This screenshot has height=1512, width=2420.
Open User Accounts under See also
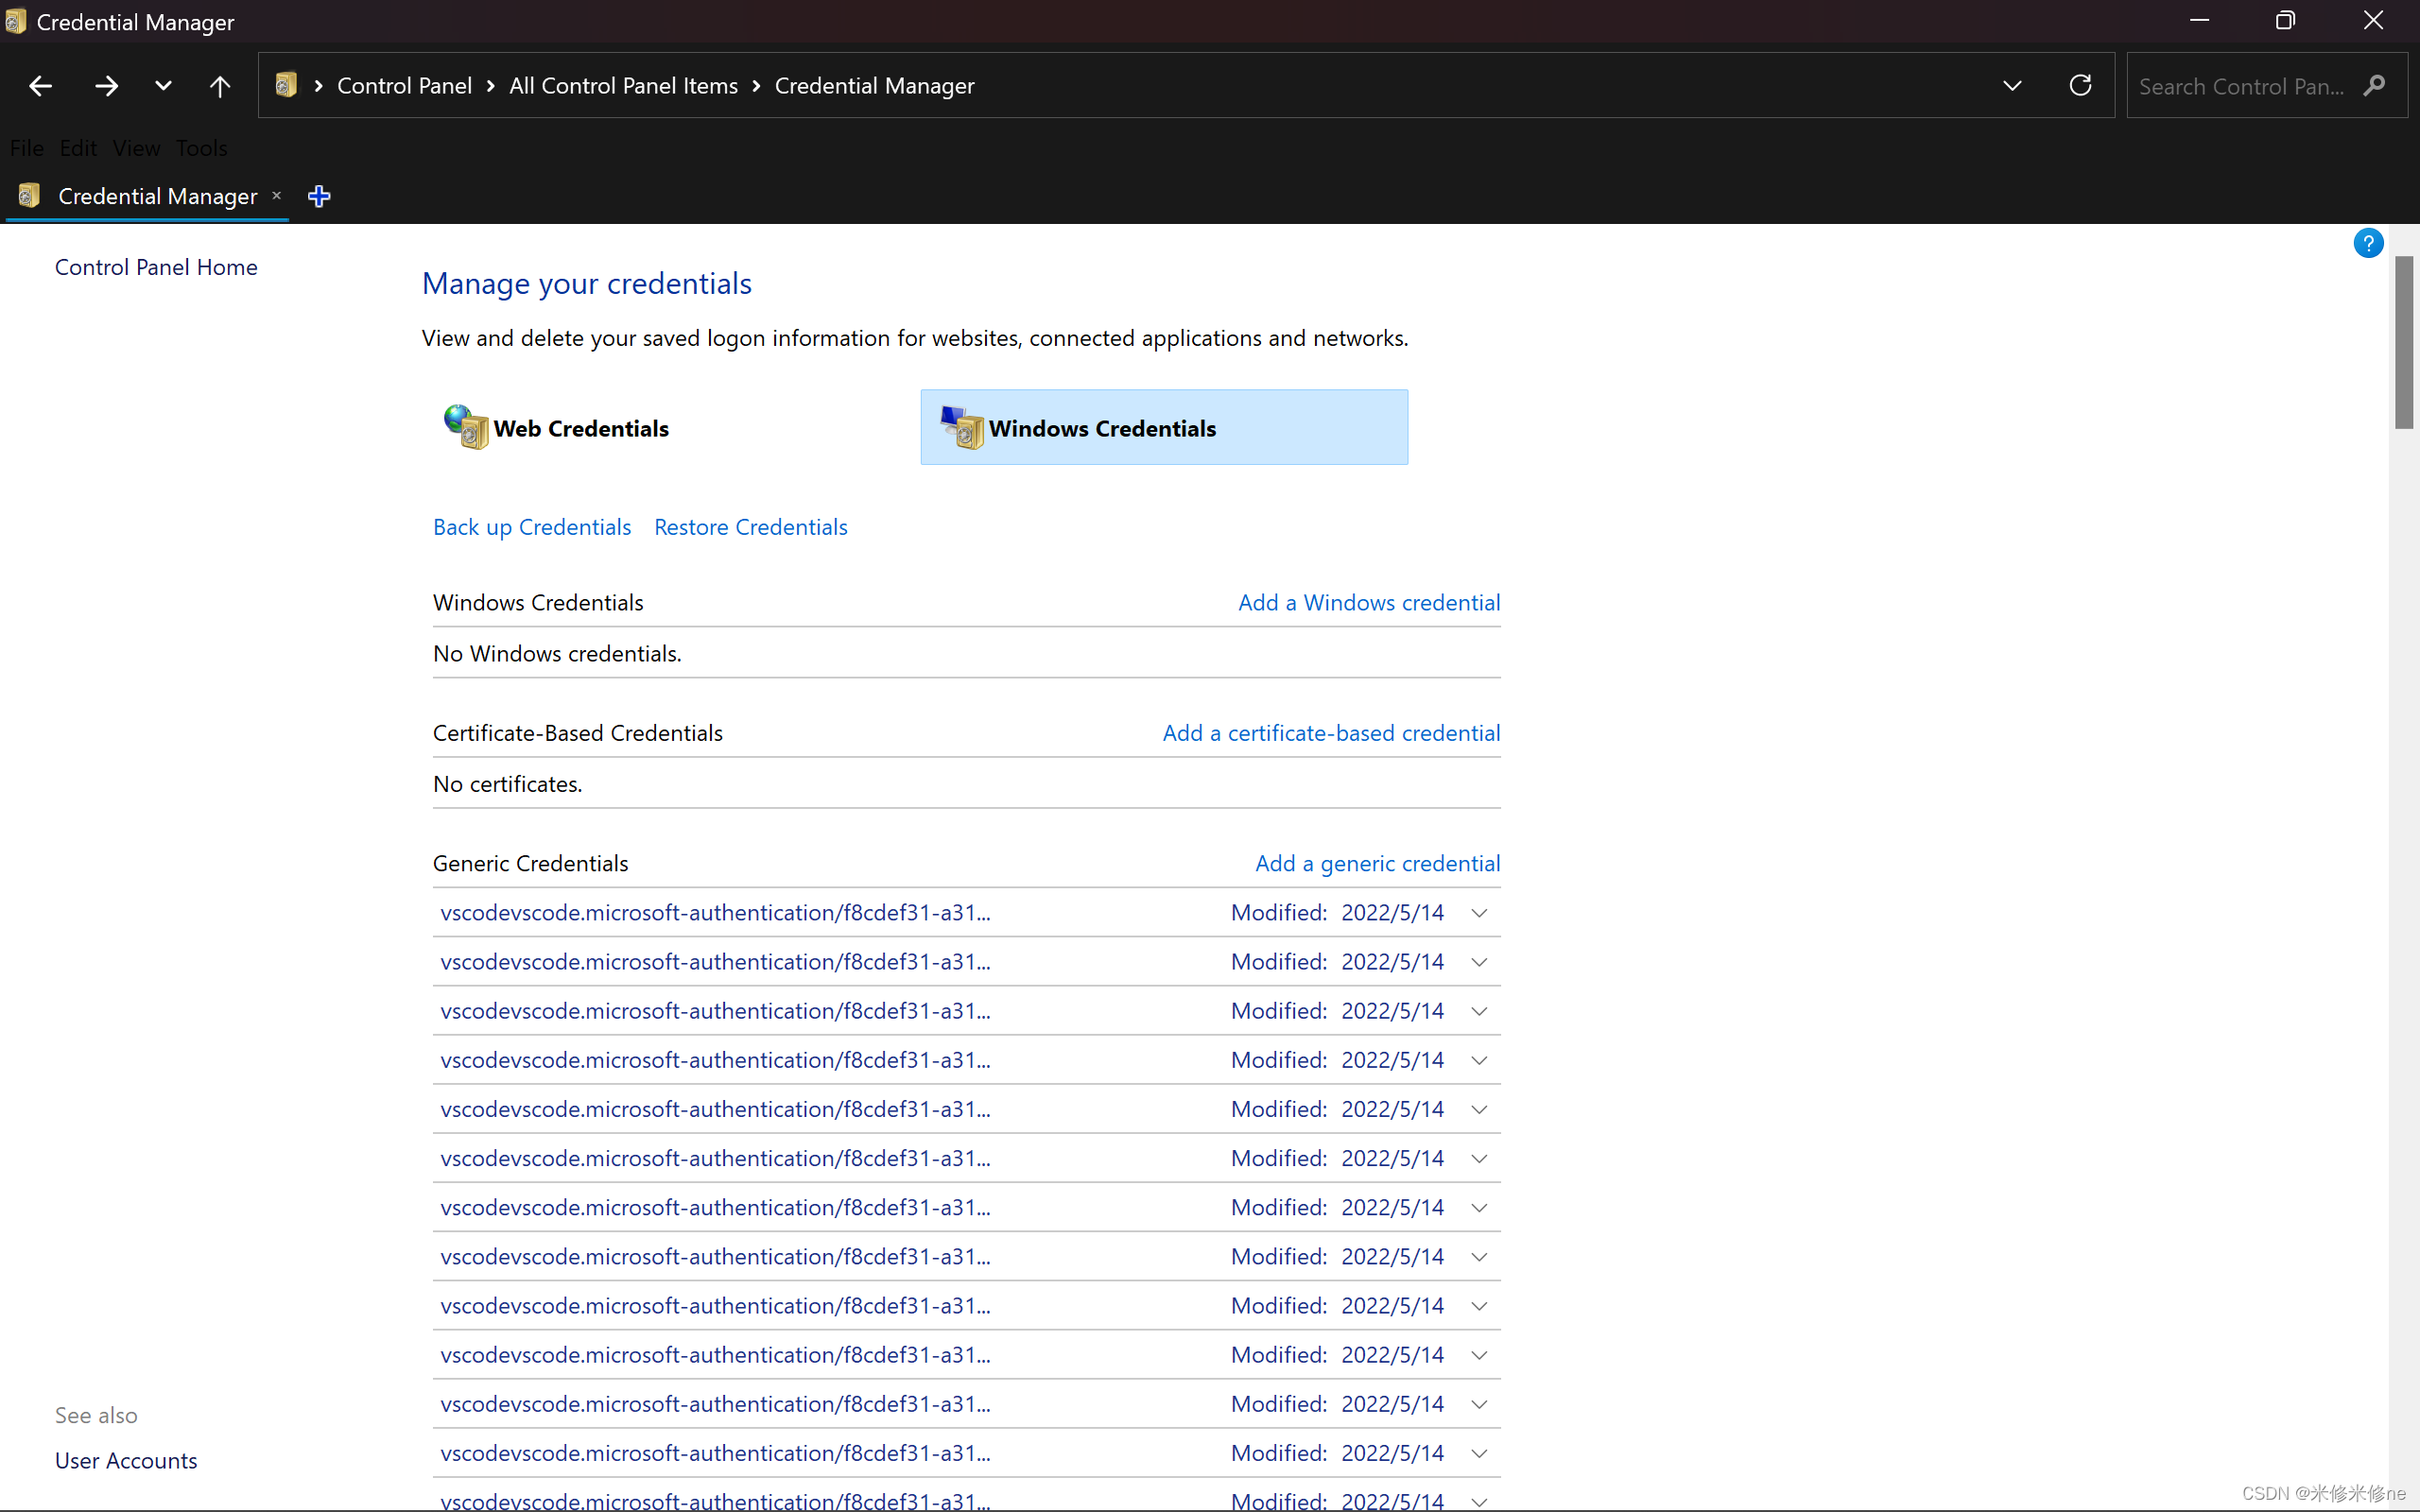(x=126, y=1460)
